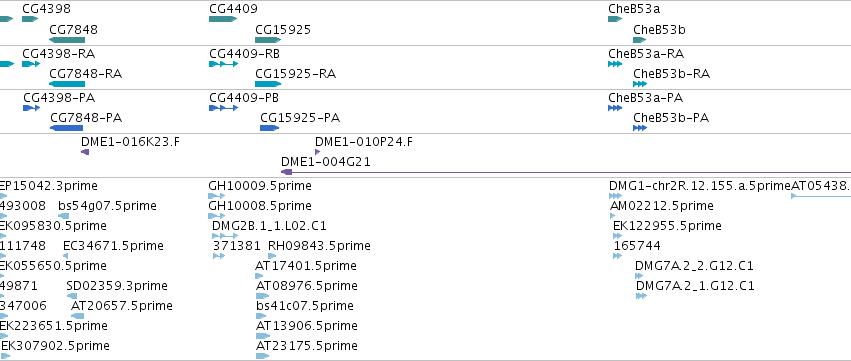Select the DME1-010P24.F small marker

pyautogui.click(x=317, y=152)
